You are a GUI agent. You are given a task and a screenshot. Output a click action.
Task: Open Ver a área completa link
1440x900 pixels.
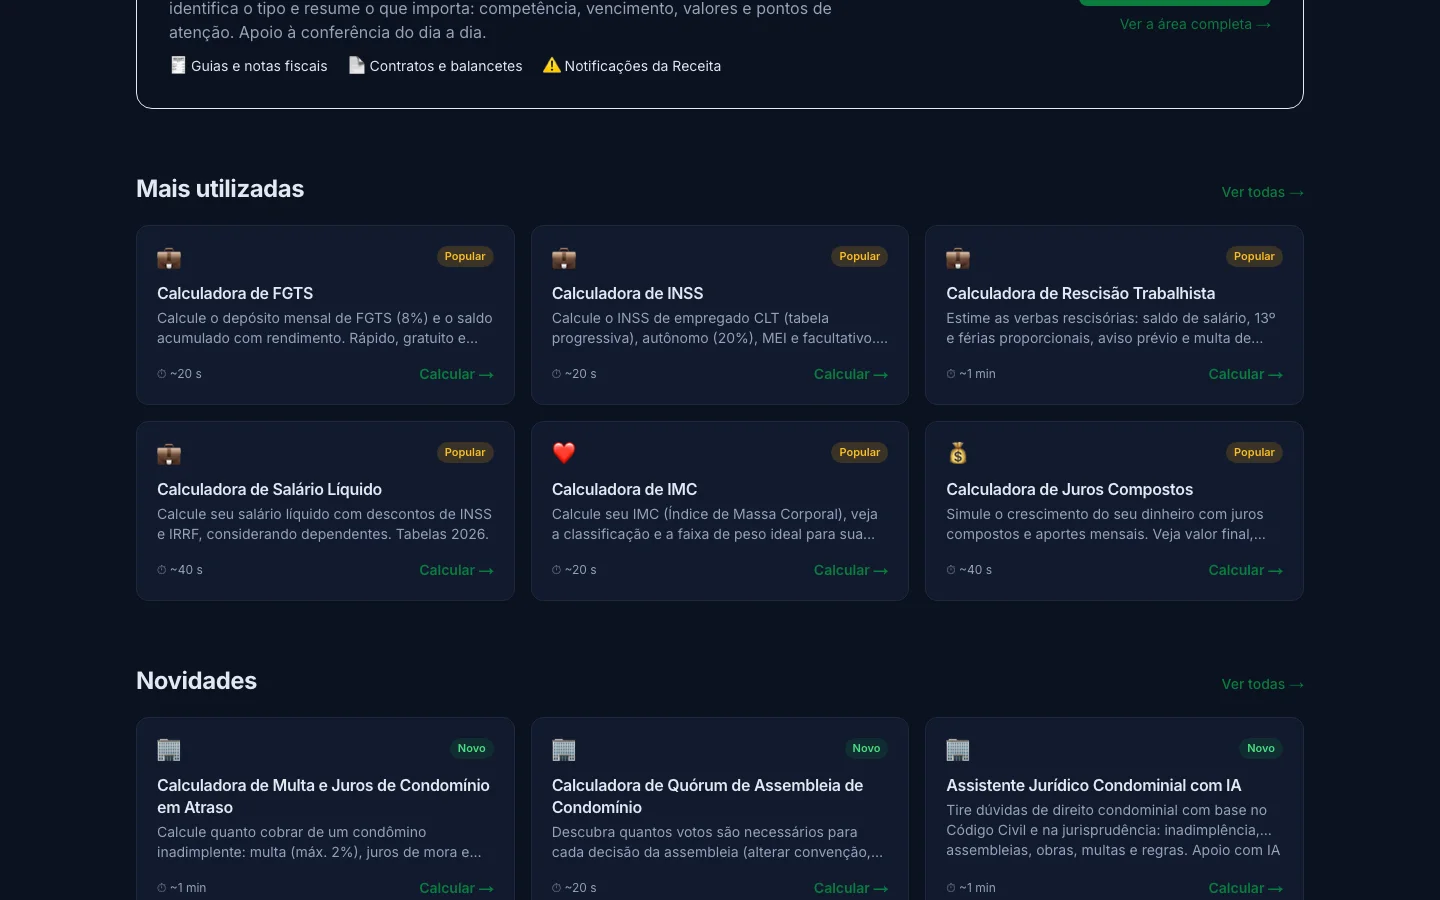tap(1195, 24)
